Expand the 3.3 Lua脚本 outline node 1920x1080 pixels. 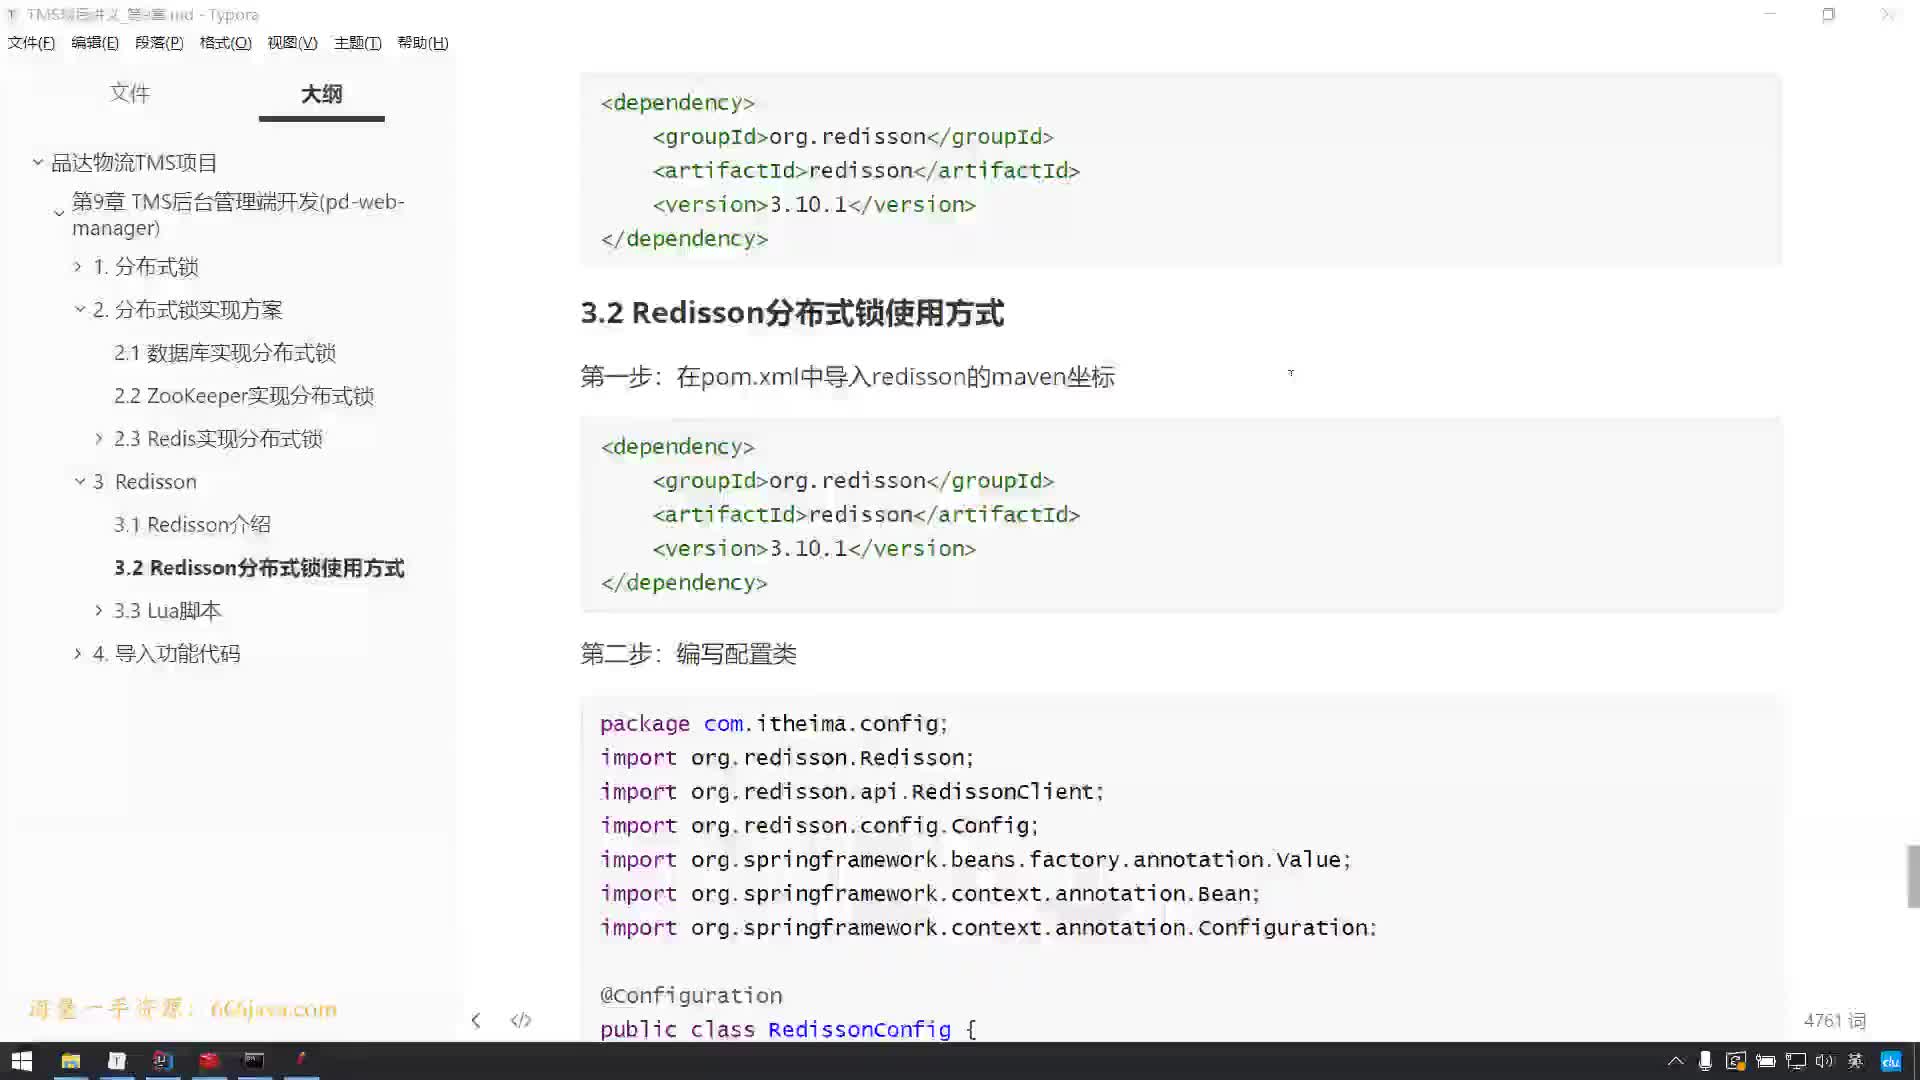click(99, 610)
